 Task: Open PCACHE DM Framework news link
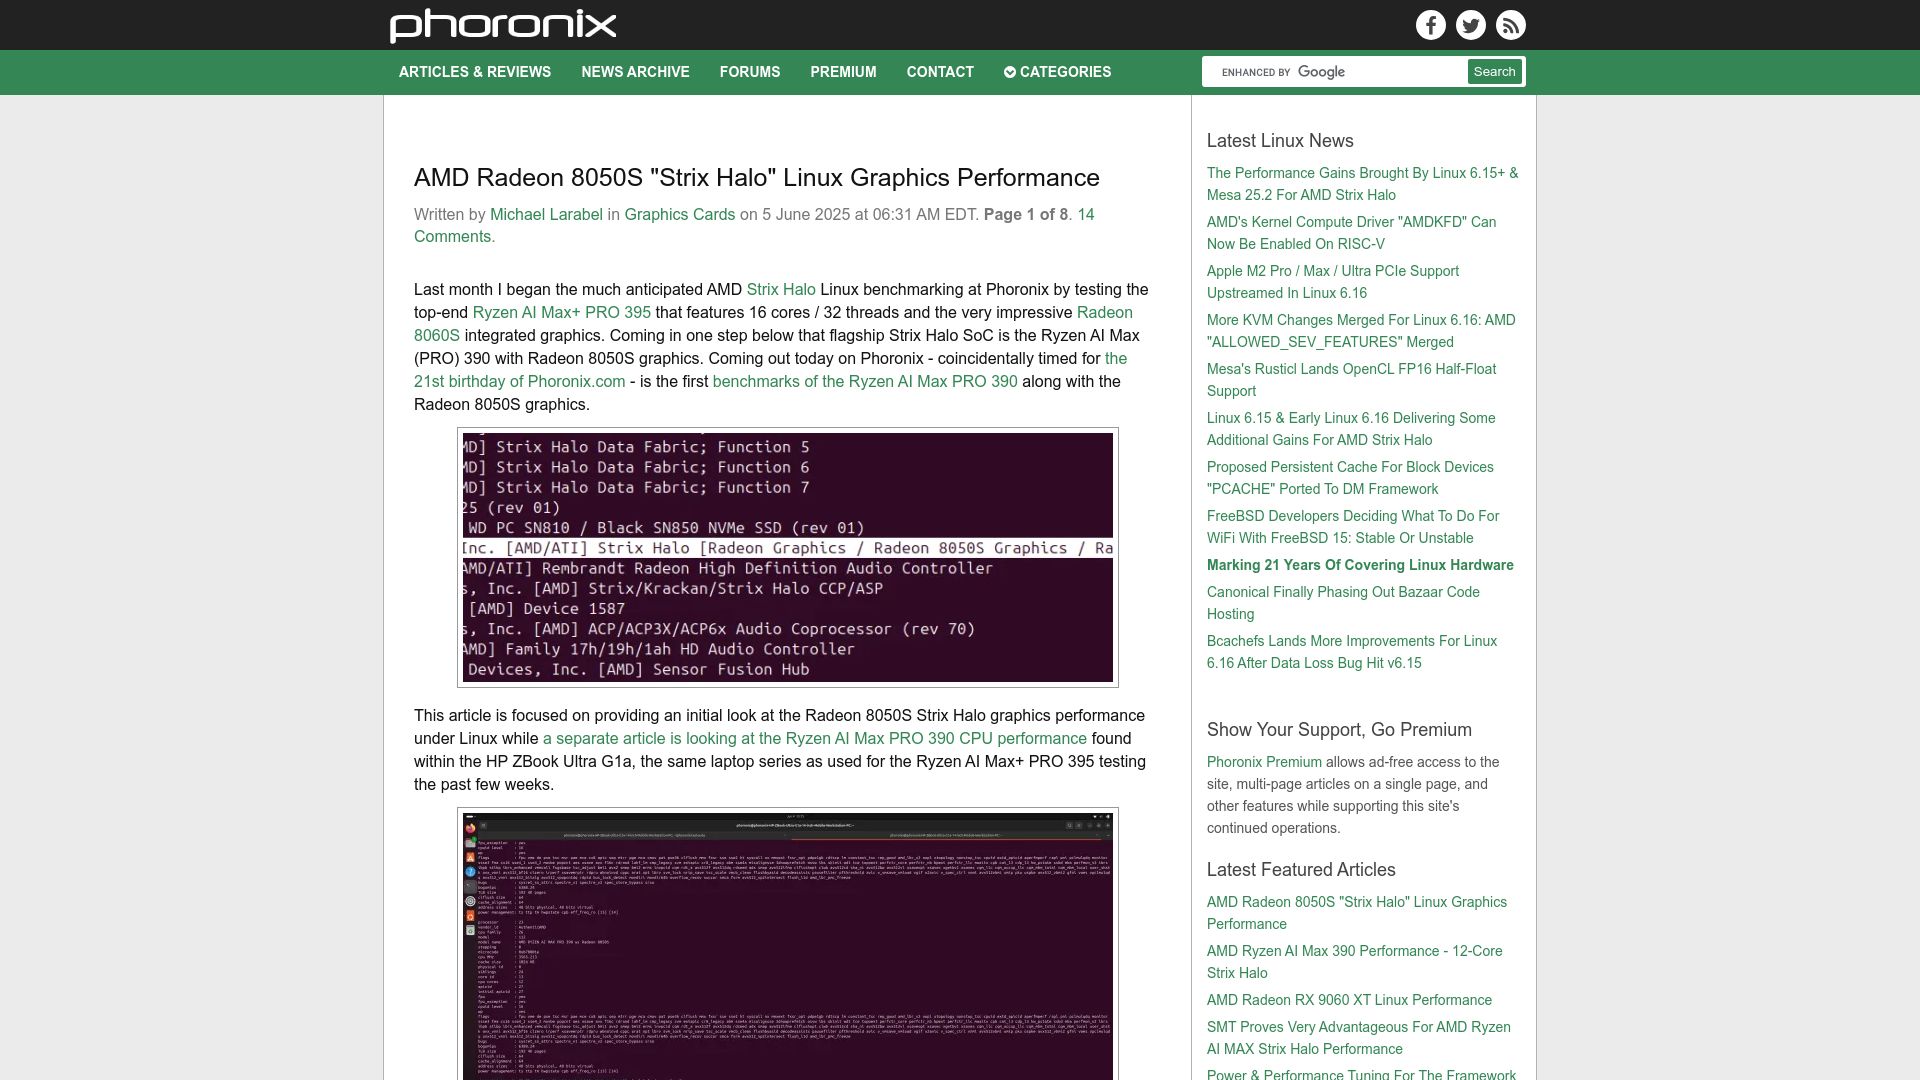click(x=1350, y=478)
